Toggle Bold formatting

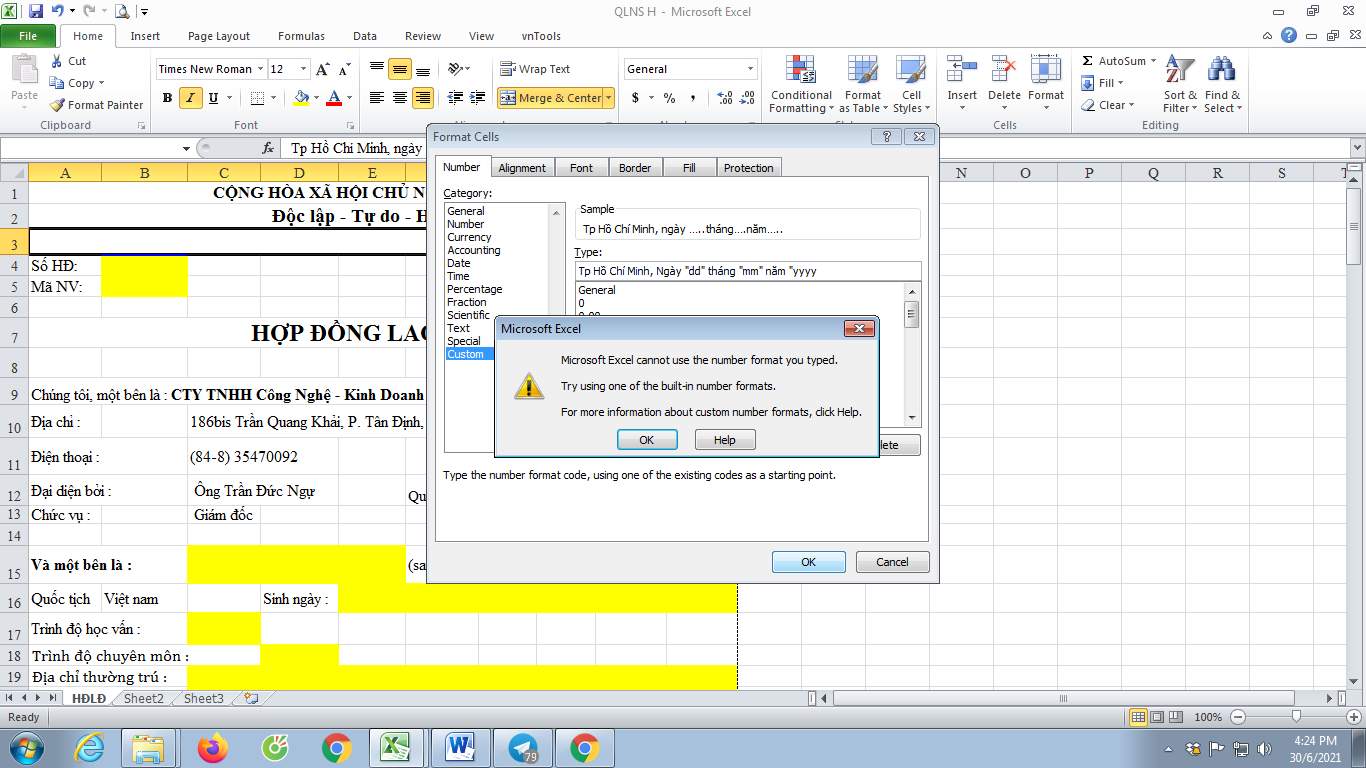pyautogui.click(x=166, y=98)
